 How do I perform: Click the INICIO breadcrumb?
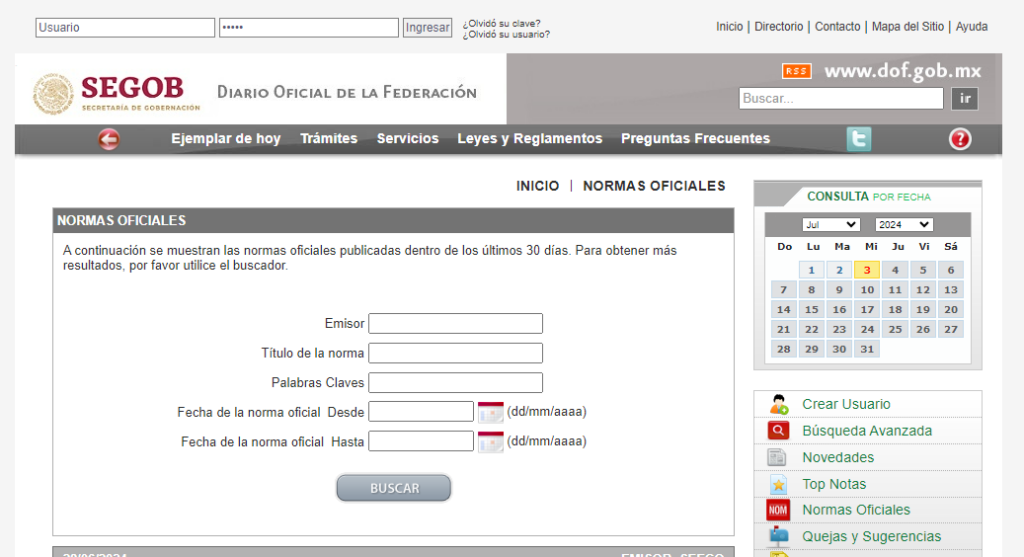tap(537, 186)
